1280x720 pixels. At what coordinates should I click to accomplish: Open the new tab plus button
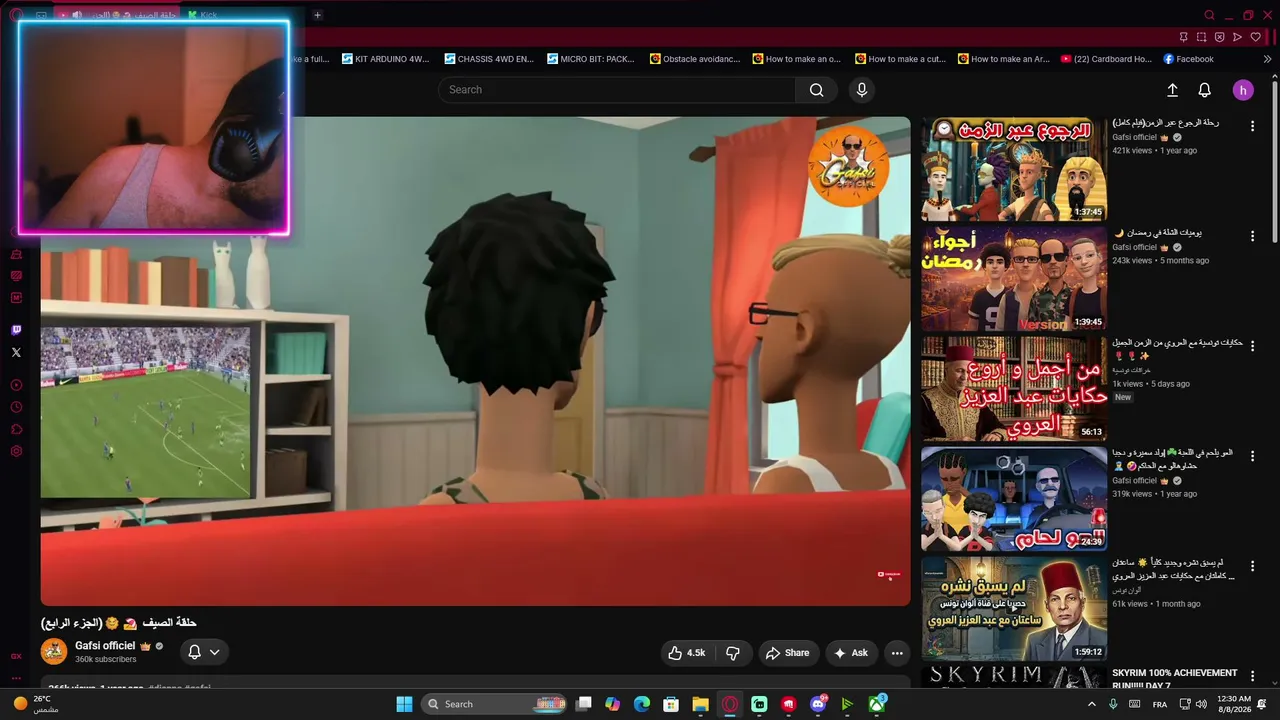(317, 15)
